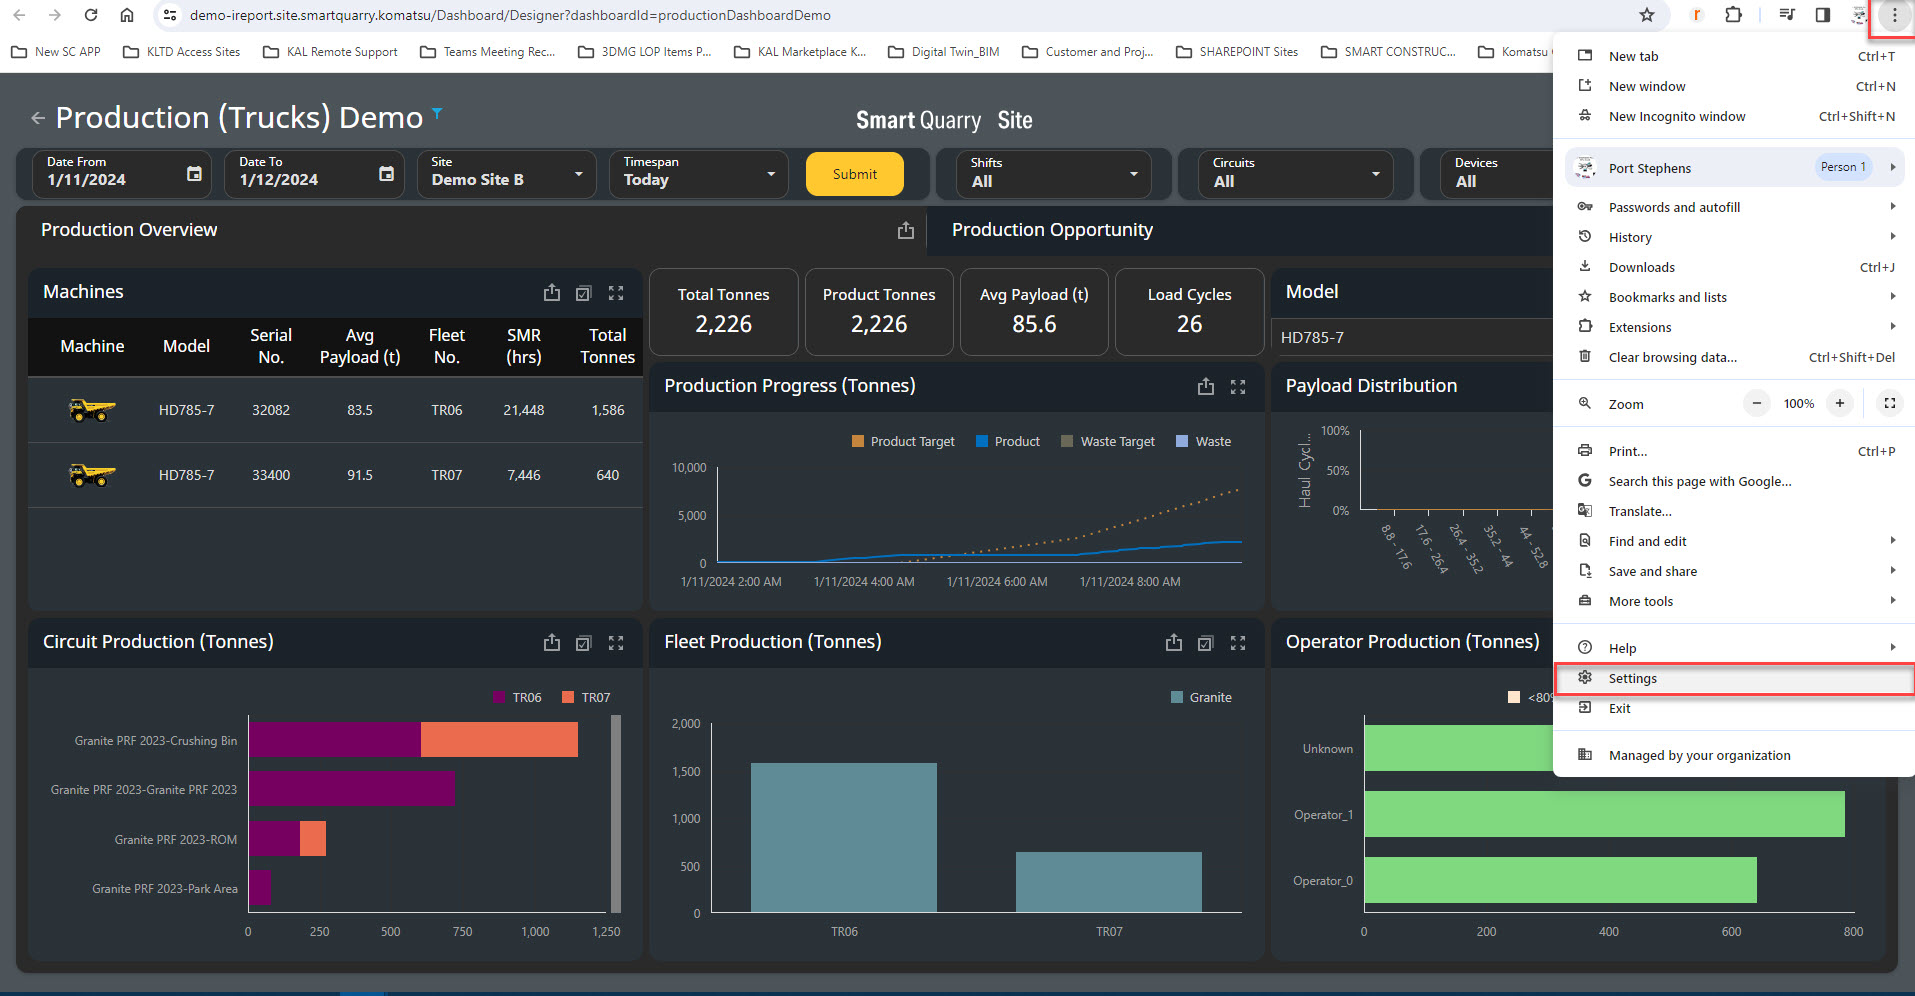The height and width of the screenshot is (996, 1915).
Task: Click the truck icon for serial 32082
Action: coord(92,410)
